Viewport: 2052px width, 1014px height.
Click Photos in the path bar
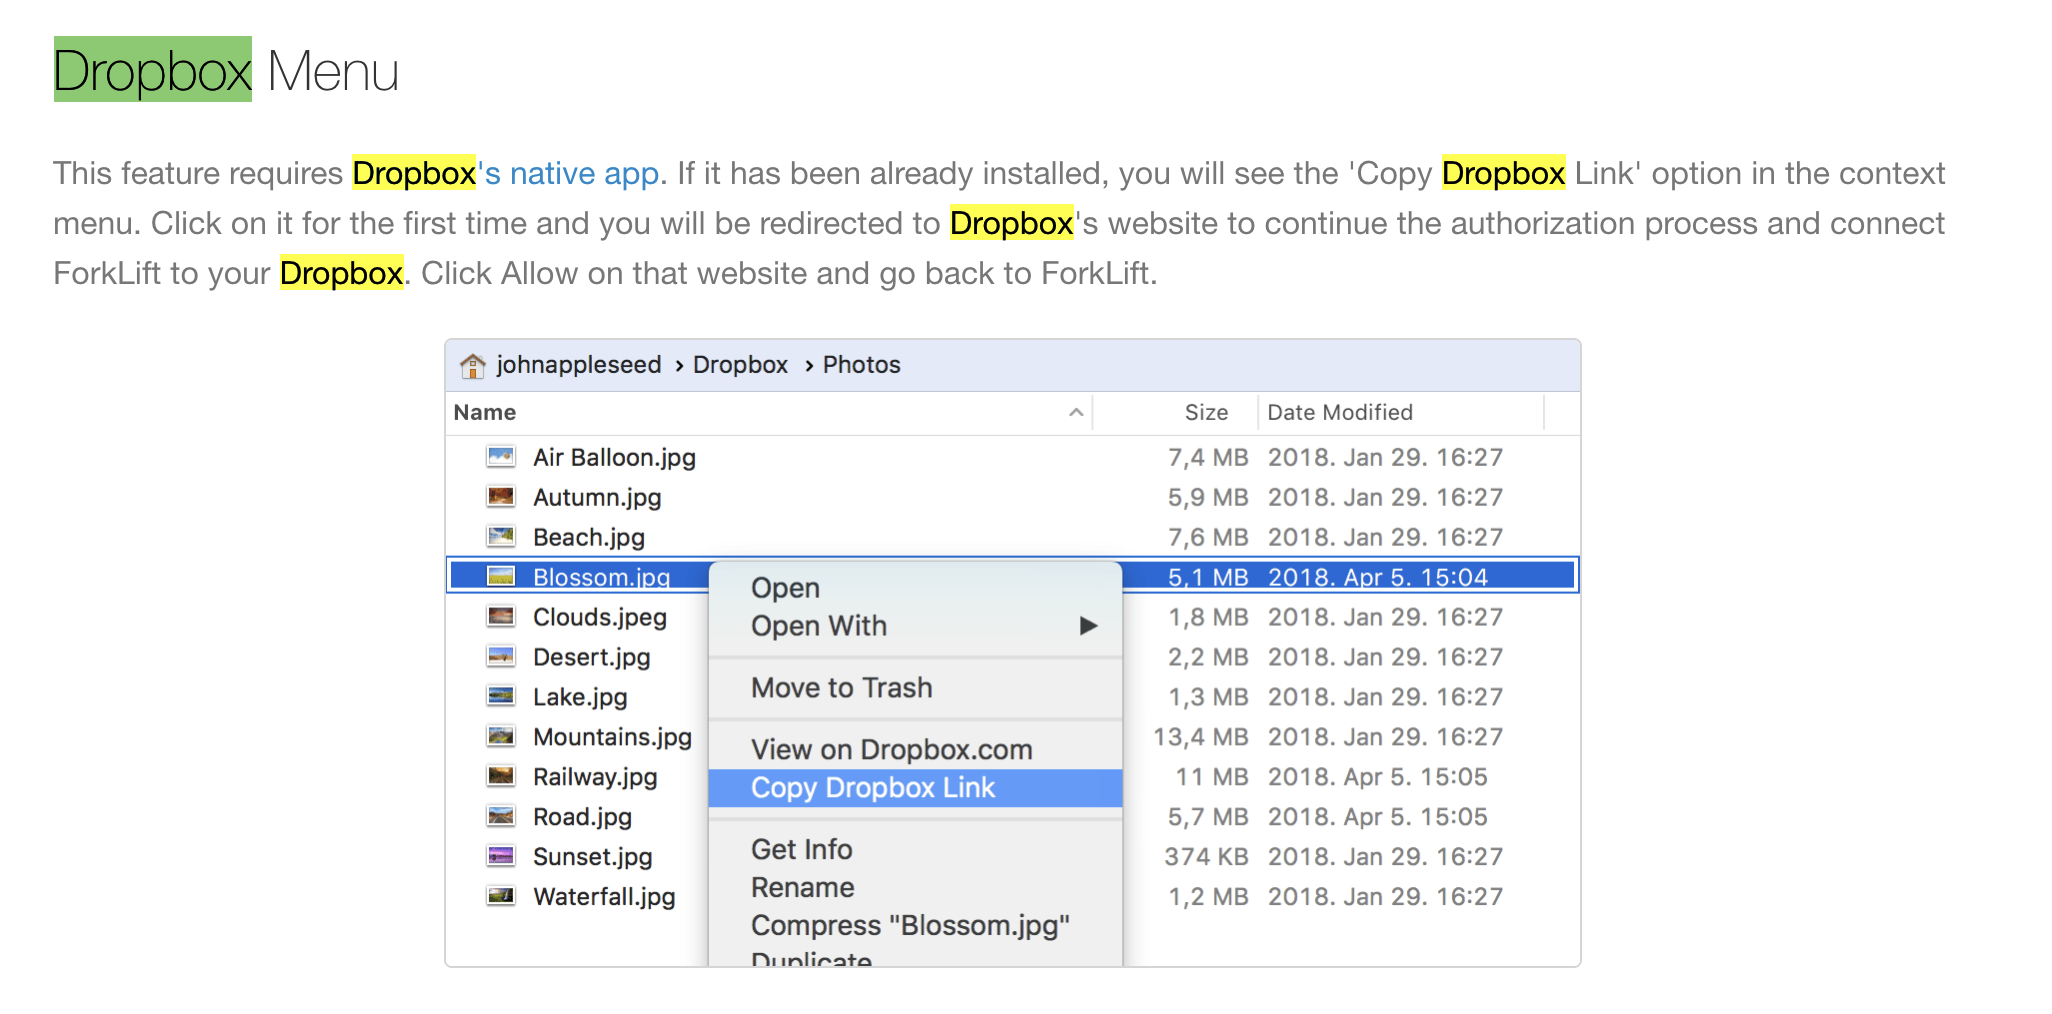(862, 365)
